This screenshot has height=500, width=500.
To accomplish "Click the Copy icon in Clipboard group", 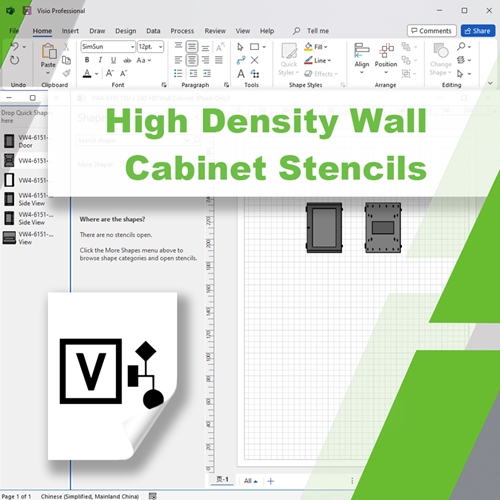I will [x=66, y=60].
